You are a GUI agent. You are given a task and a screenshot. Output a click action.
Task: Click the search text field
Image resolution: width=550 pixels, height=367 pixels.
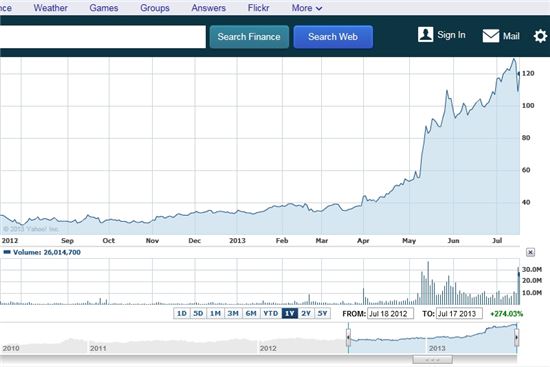(x=103, y=37)
